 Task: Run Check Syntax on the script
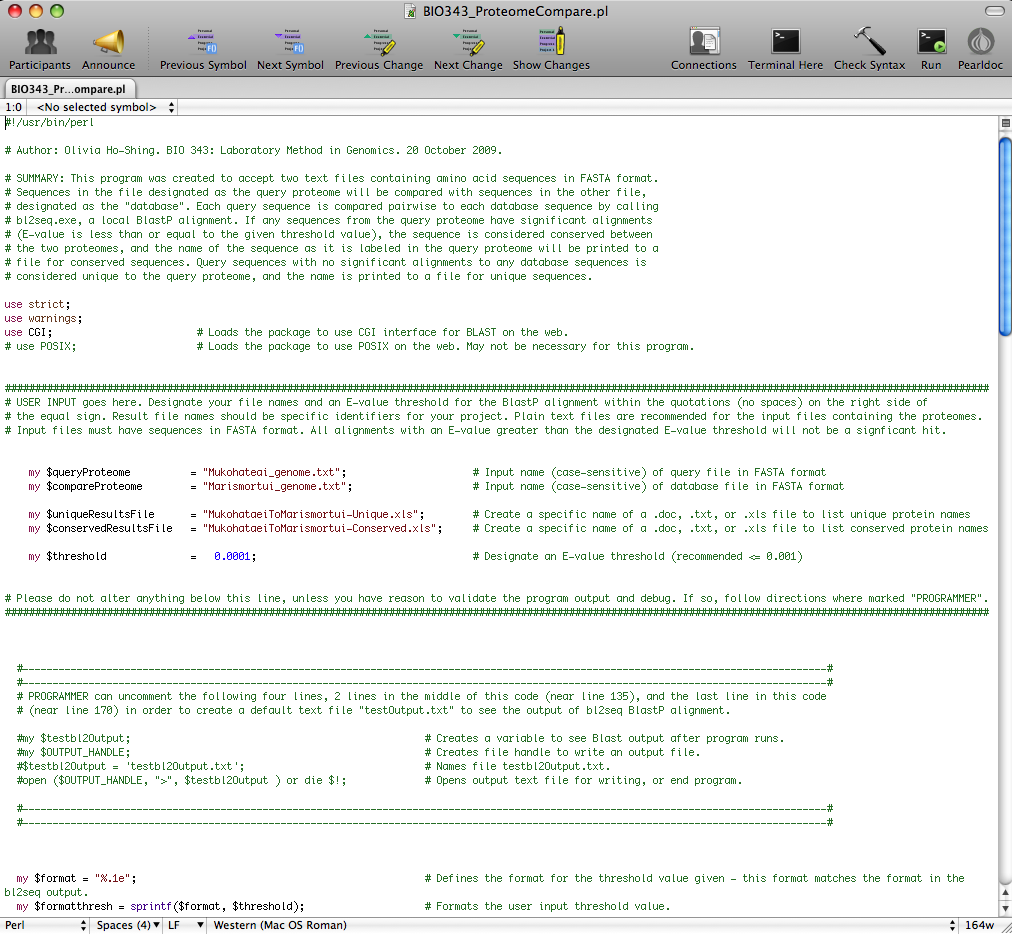pyautogui.click(x=869, y=49)
